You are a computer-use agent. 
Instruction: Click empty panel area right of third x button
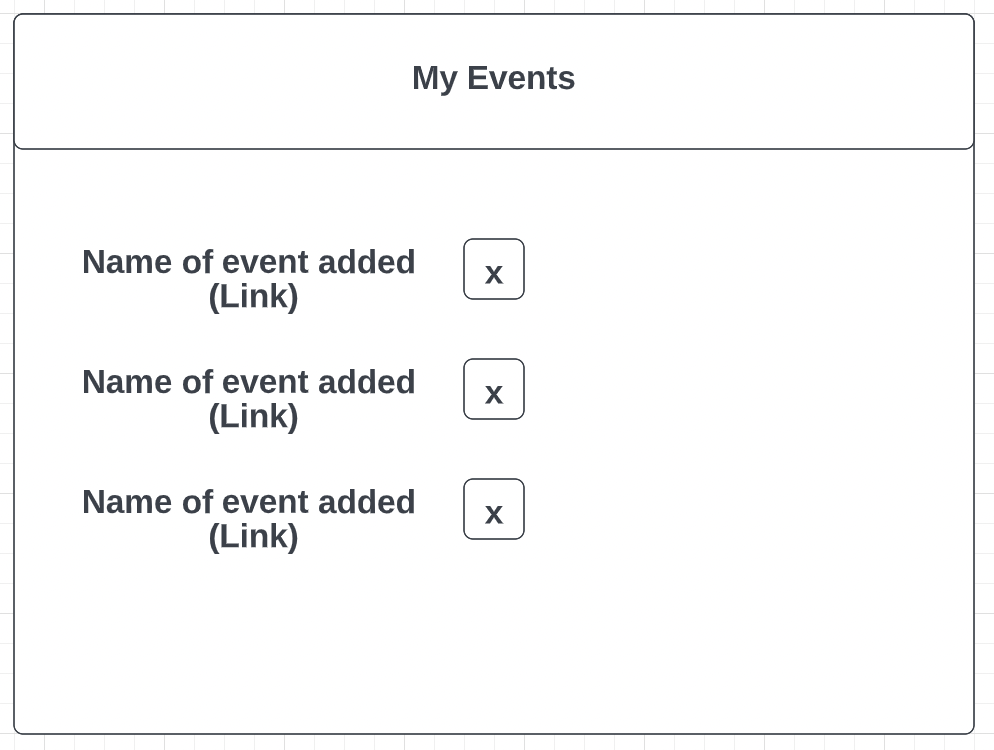click(x=748, y=509)
